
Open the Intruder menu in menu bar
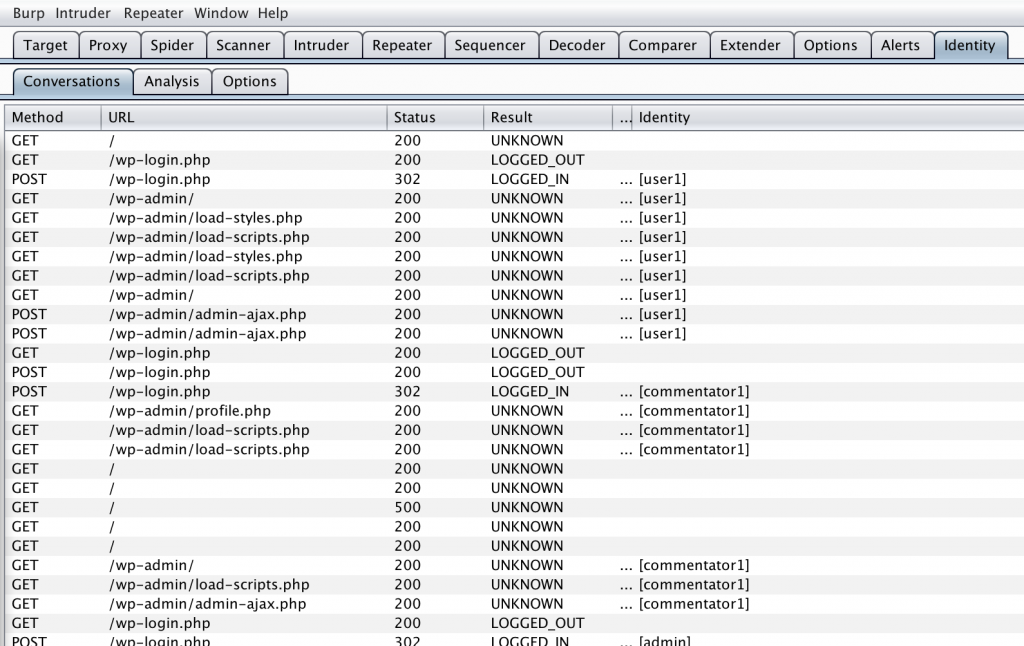pyautogui.click(x=84, y=13)
